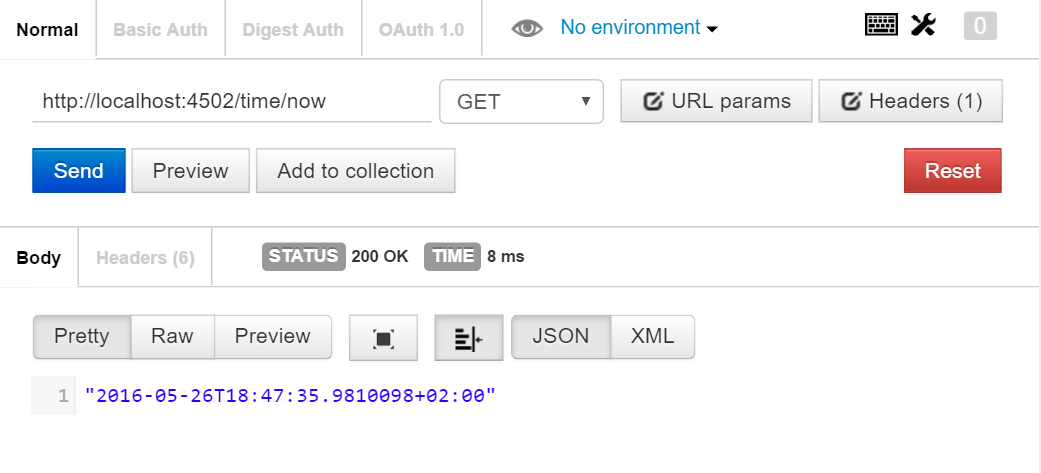Select Pretty response format

click(82, 337)
